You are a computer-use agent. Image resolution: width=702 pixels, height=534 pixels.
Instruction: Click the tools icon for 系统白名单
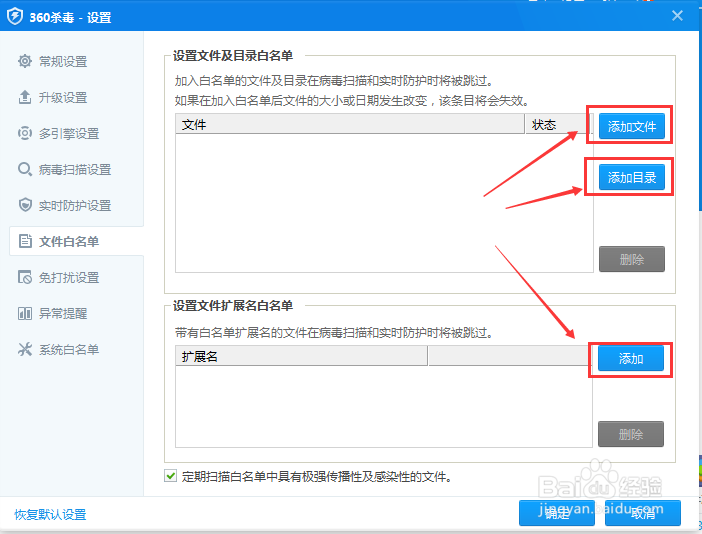click(x=25, y=349)
